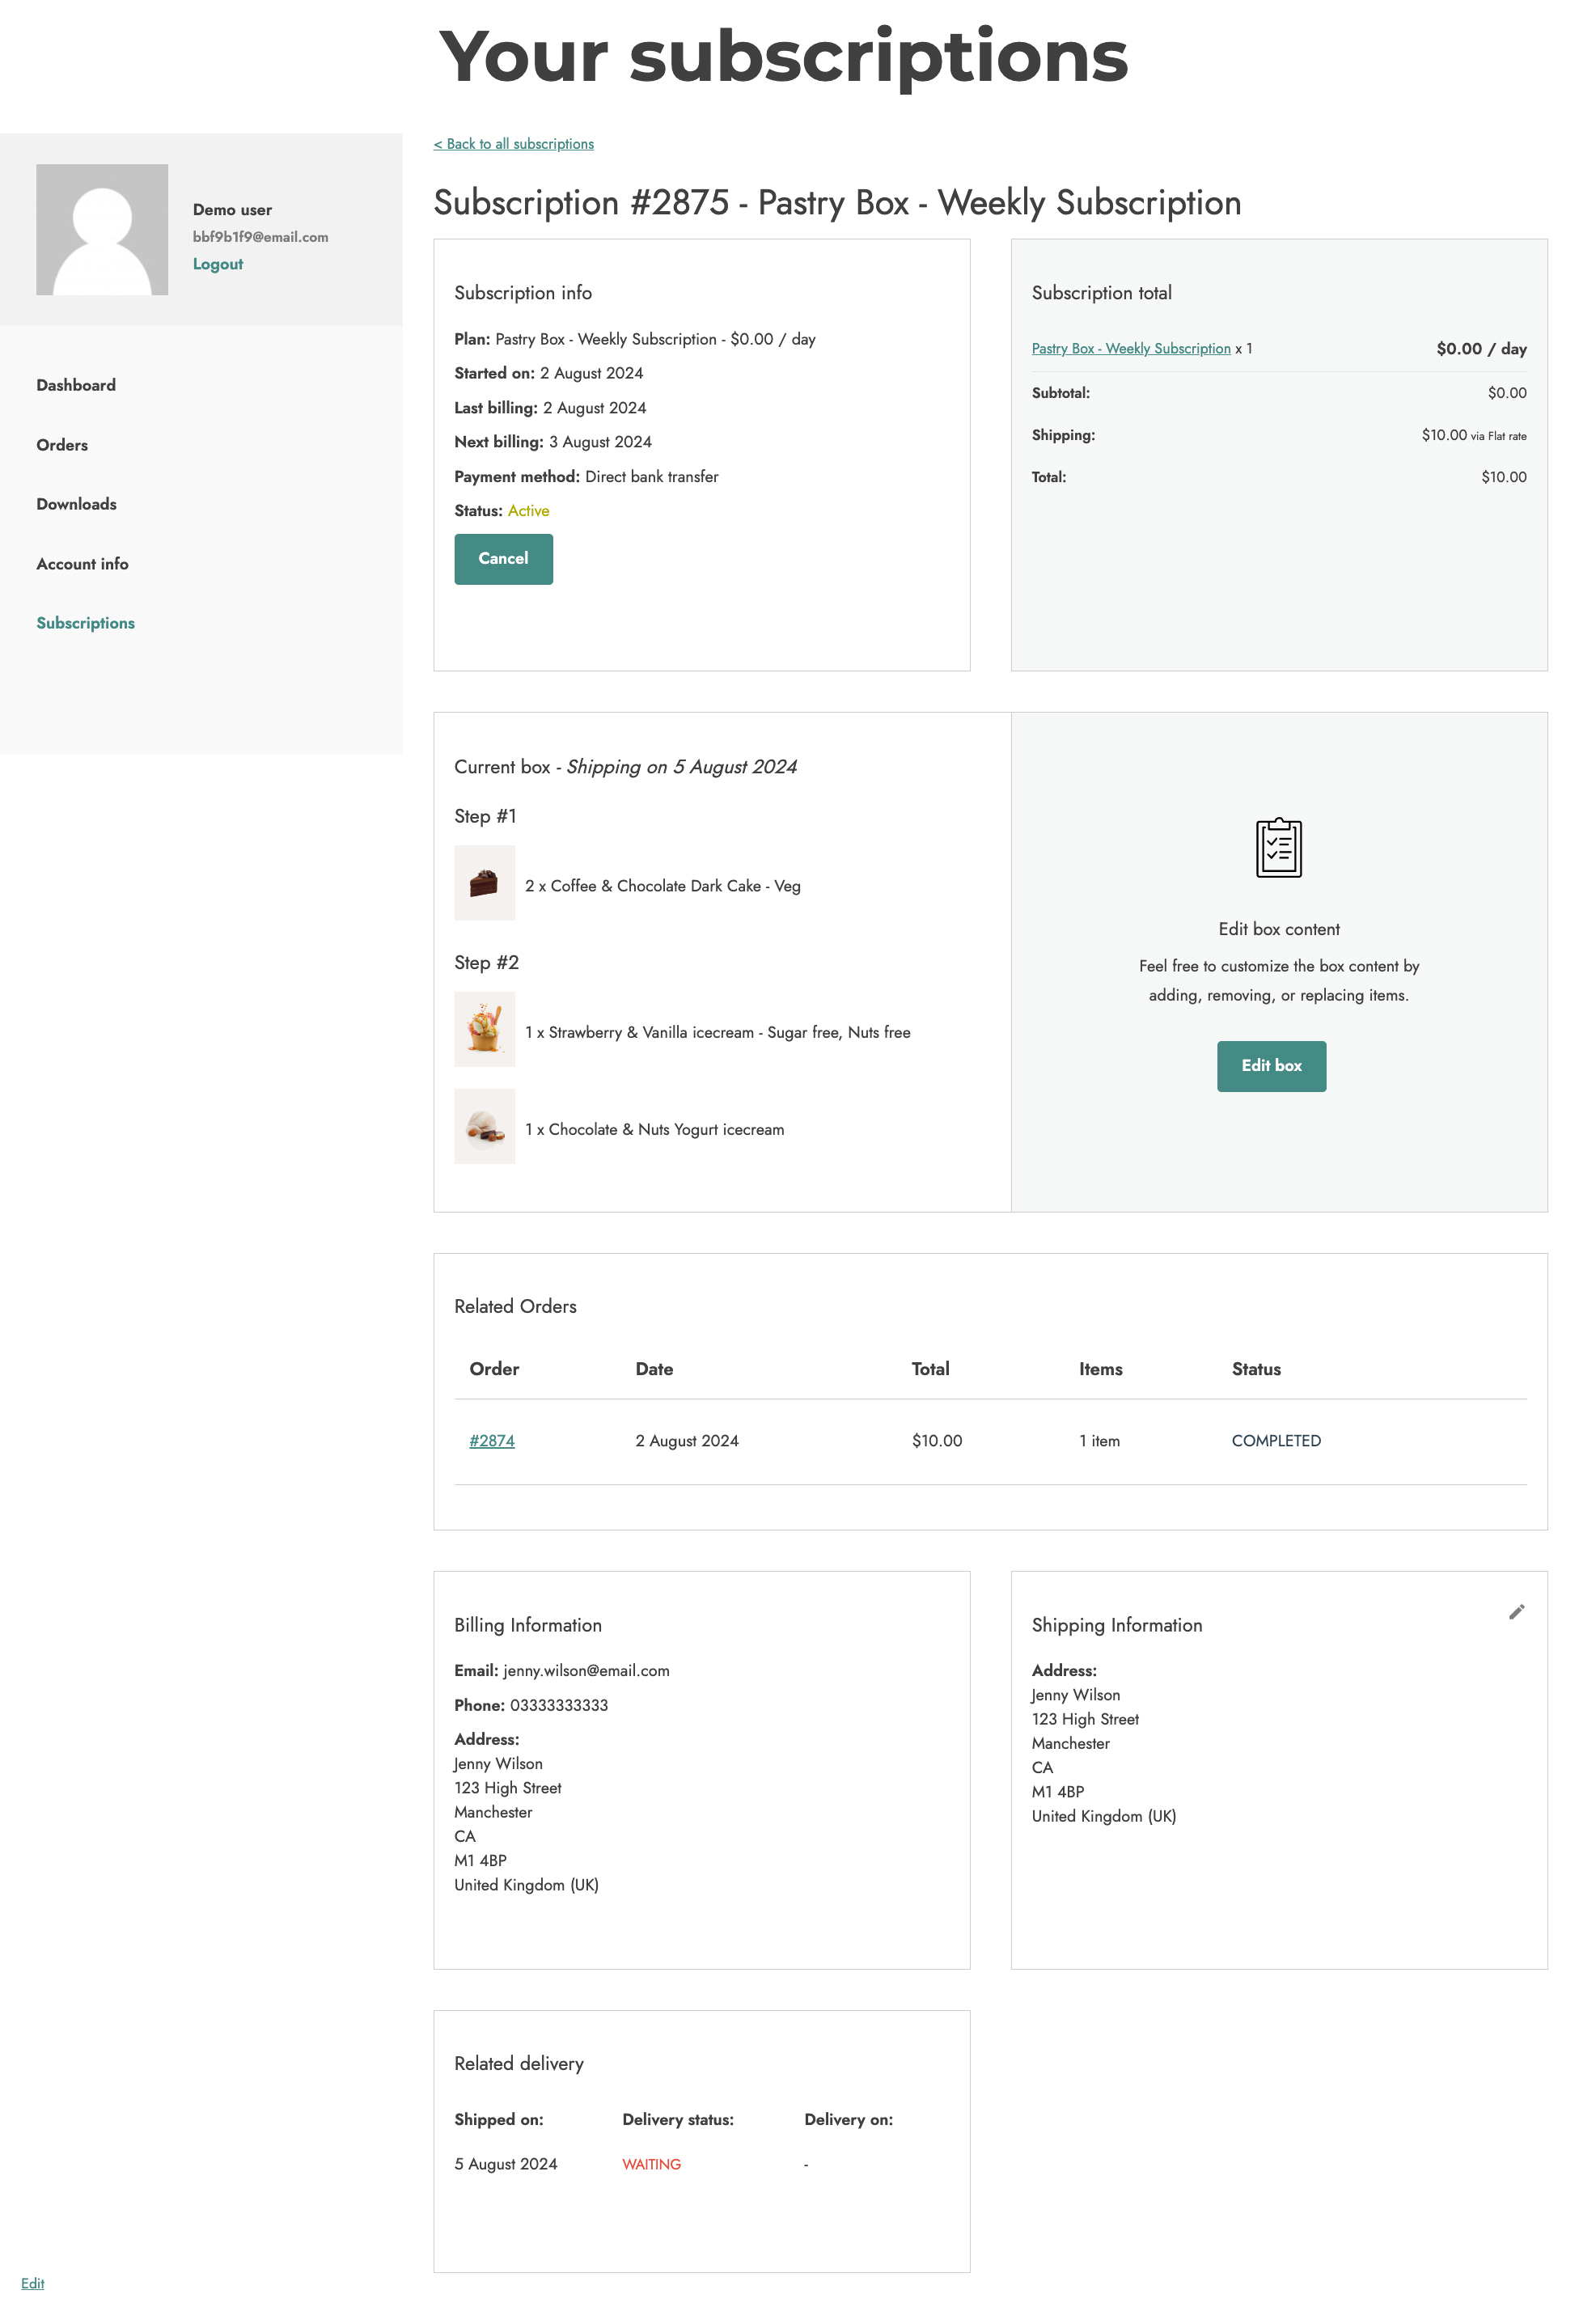Open related order #2874

tap(492, 1441)
